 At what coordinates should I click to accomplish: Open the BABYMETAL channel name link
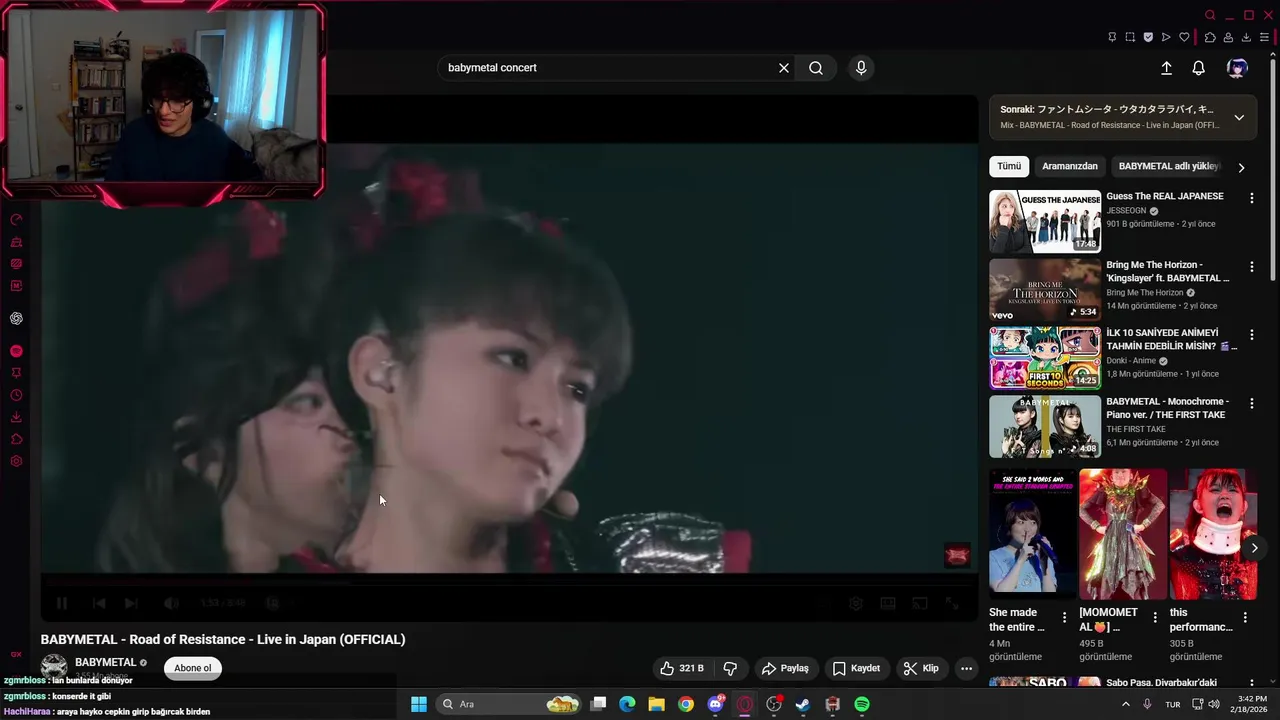105,662
